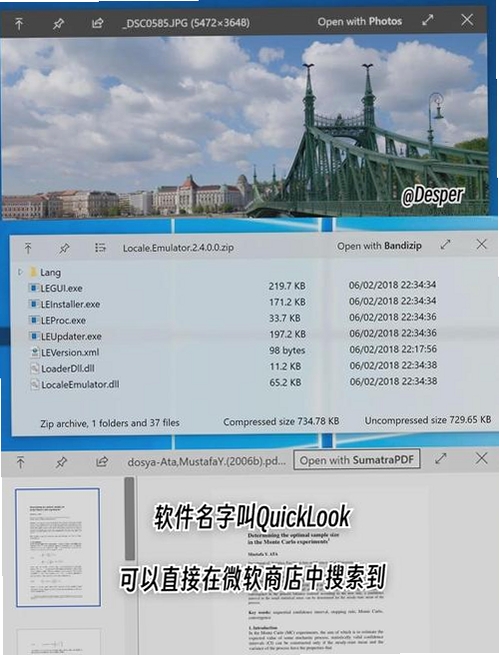Pin the PDF preview window
499x655 pixels.
(61, 462)
